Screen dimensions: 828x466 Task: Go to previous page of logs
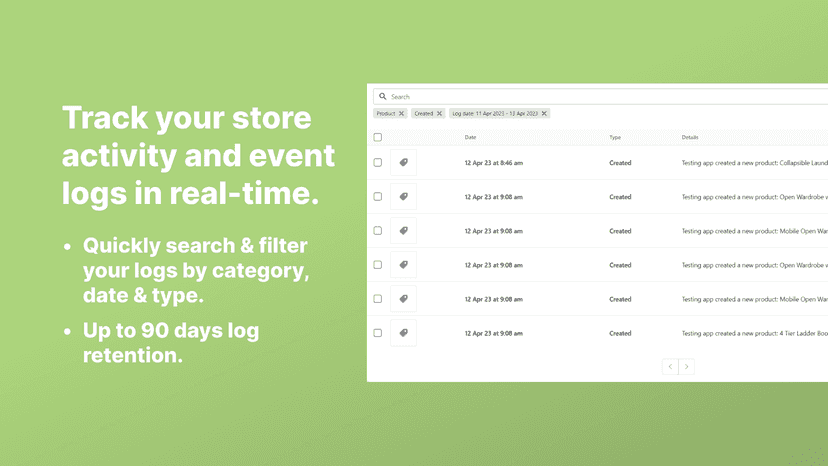tap(670, 367)
